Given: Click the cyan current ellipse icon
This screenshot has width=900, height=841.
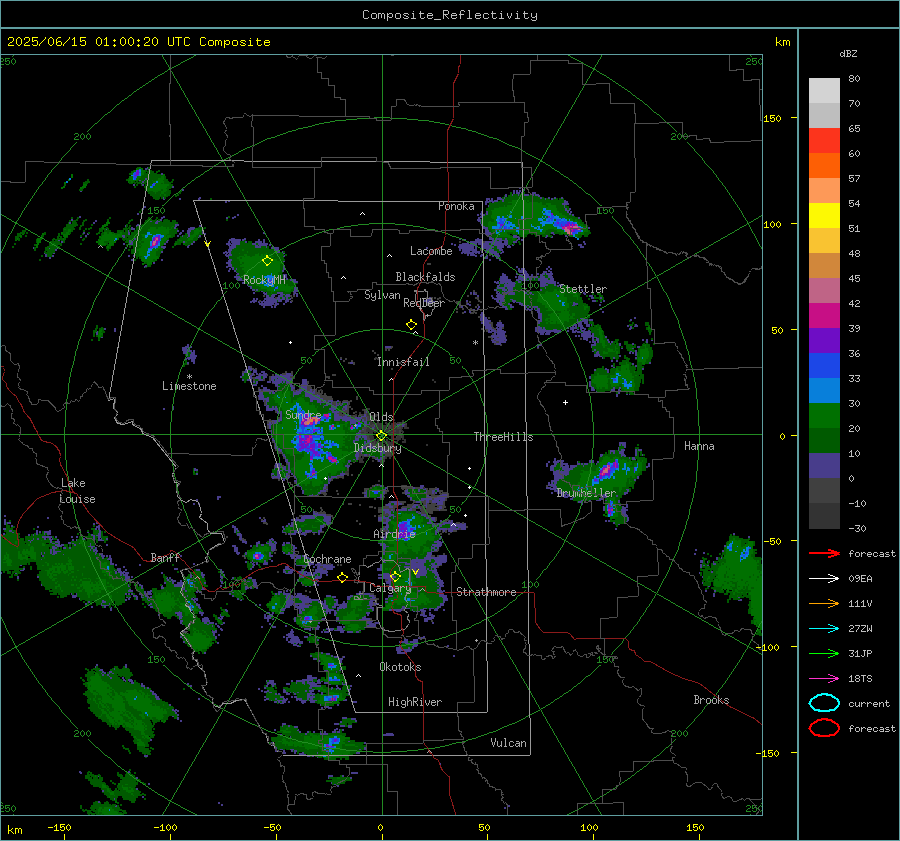Looking at the screenshot, I should (824, 703).
